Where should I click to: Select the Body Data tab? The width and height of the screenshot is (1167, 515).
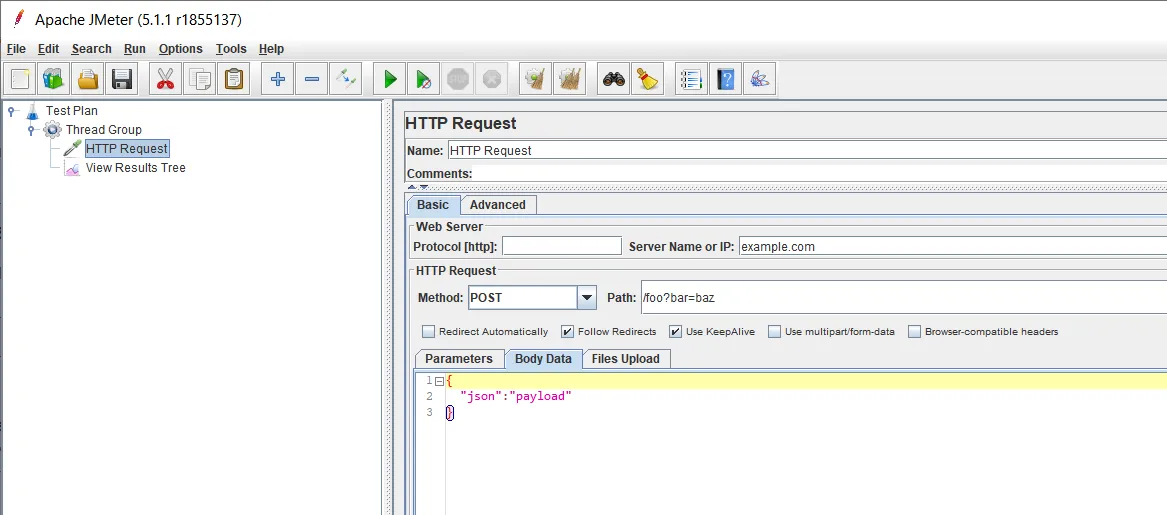pyautogui.click(x=543, y=359)
